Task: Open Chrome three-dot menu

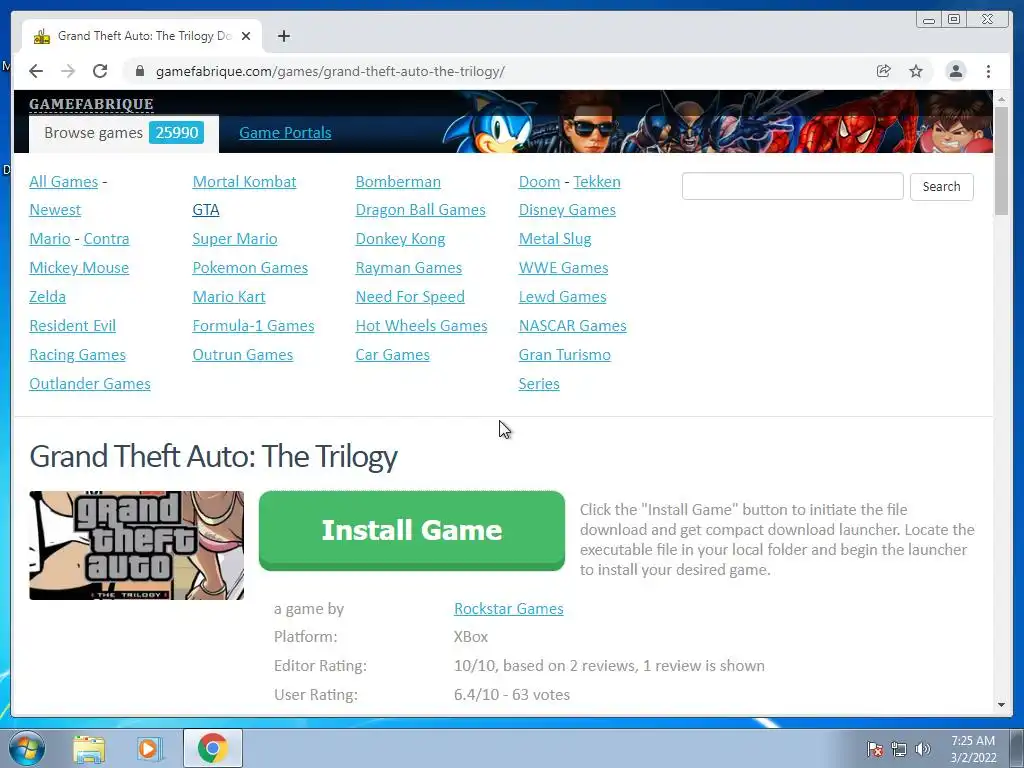Action: 988,71
